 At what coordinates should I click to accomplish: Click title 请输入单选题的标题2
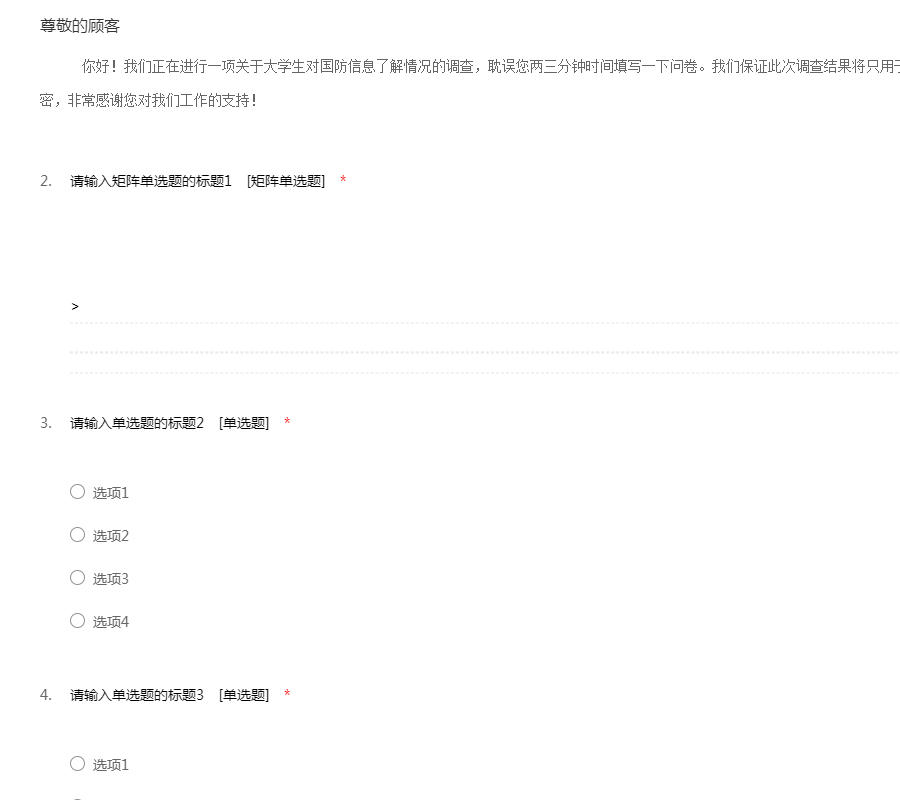point(136,423)
